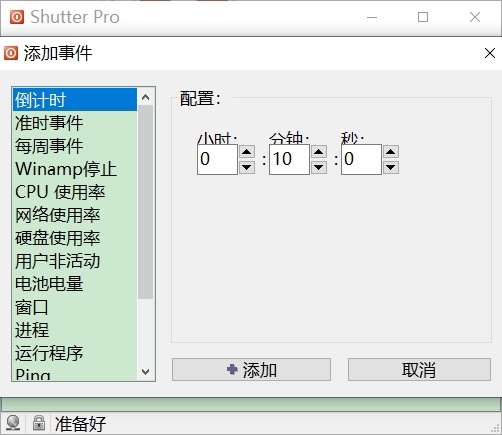Image resolution: width=502 pixels, height=435 pixels.
Task: Choose 进程 event type
Action: (75, 330)
